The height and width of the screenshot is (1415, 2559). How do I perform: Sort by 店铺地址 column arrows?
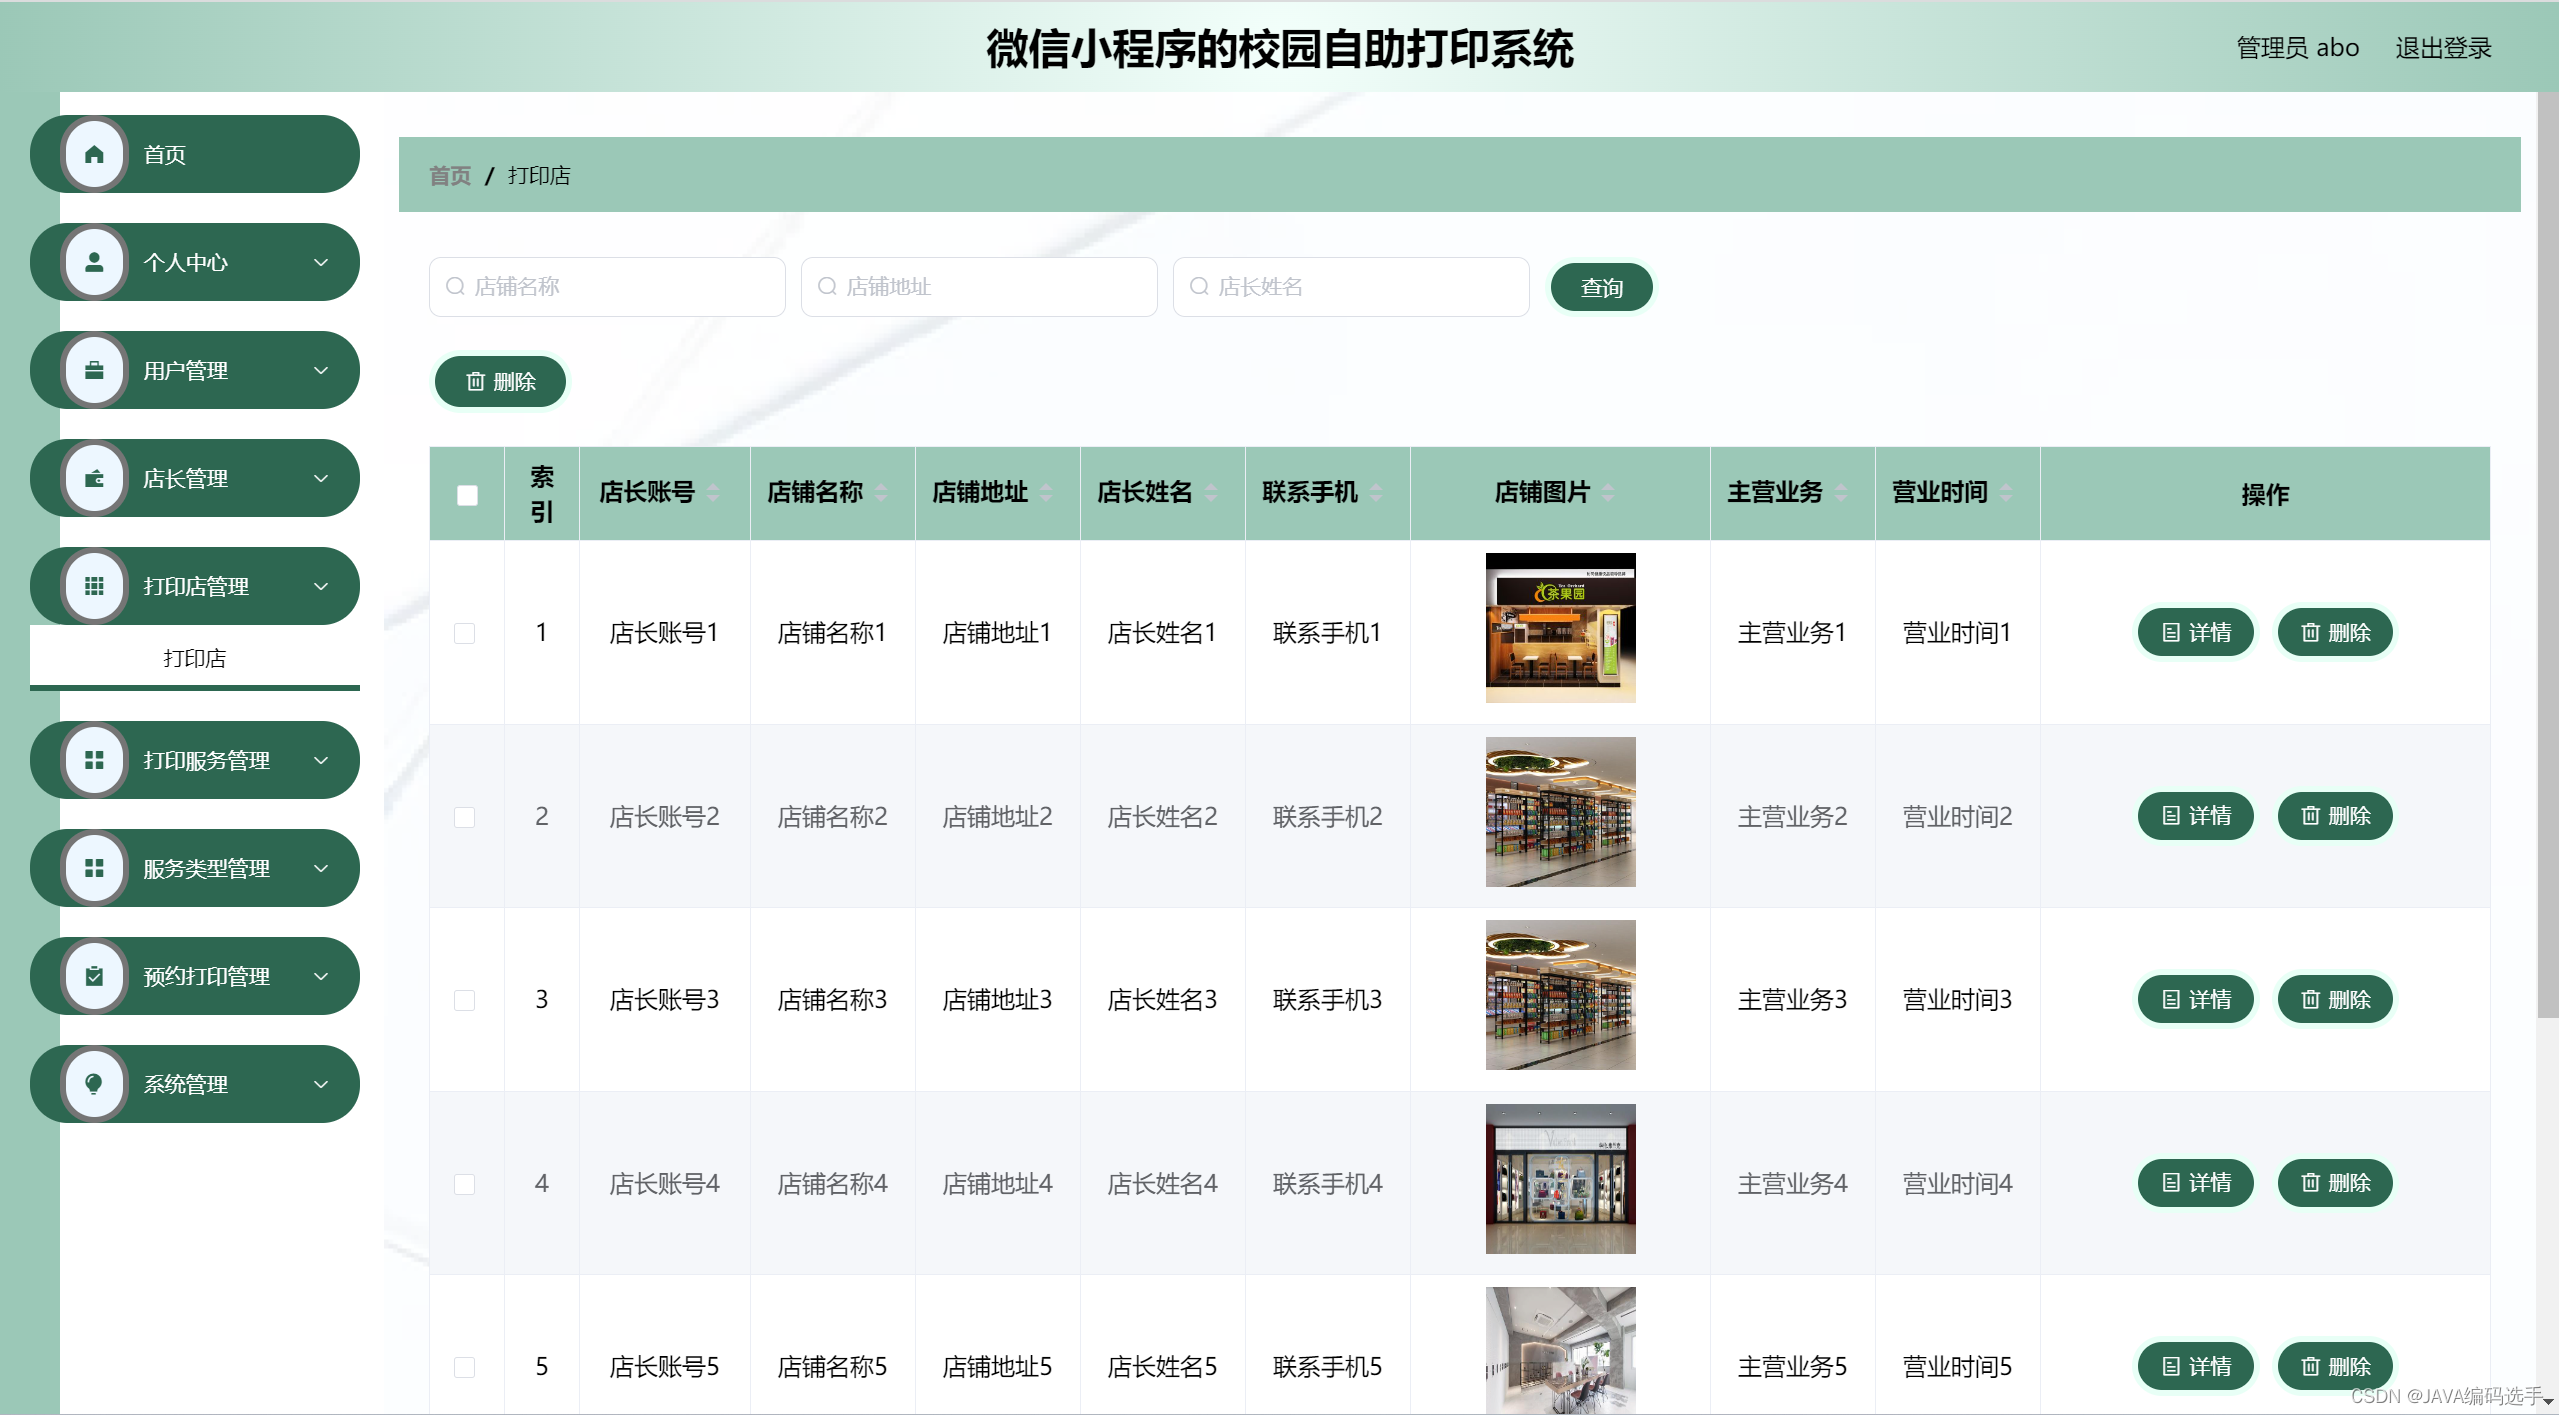click(1046, 493)
